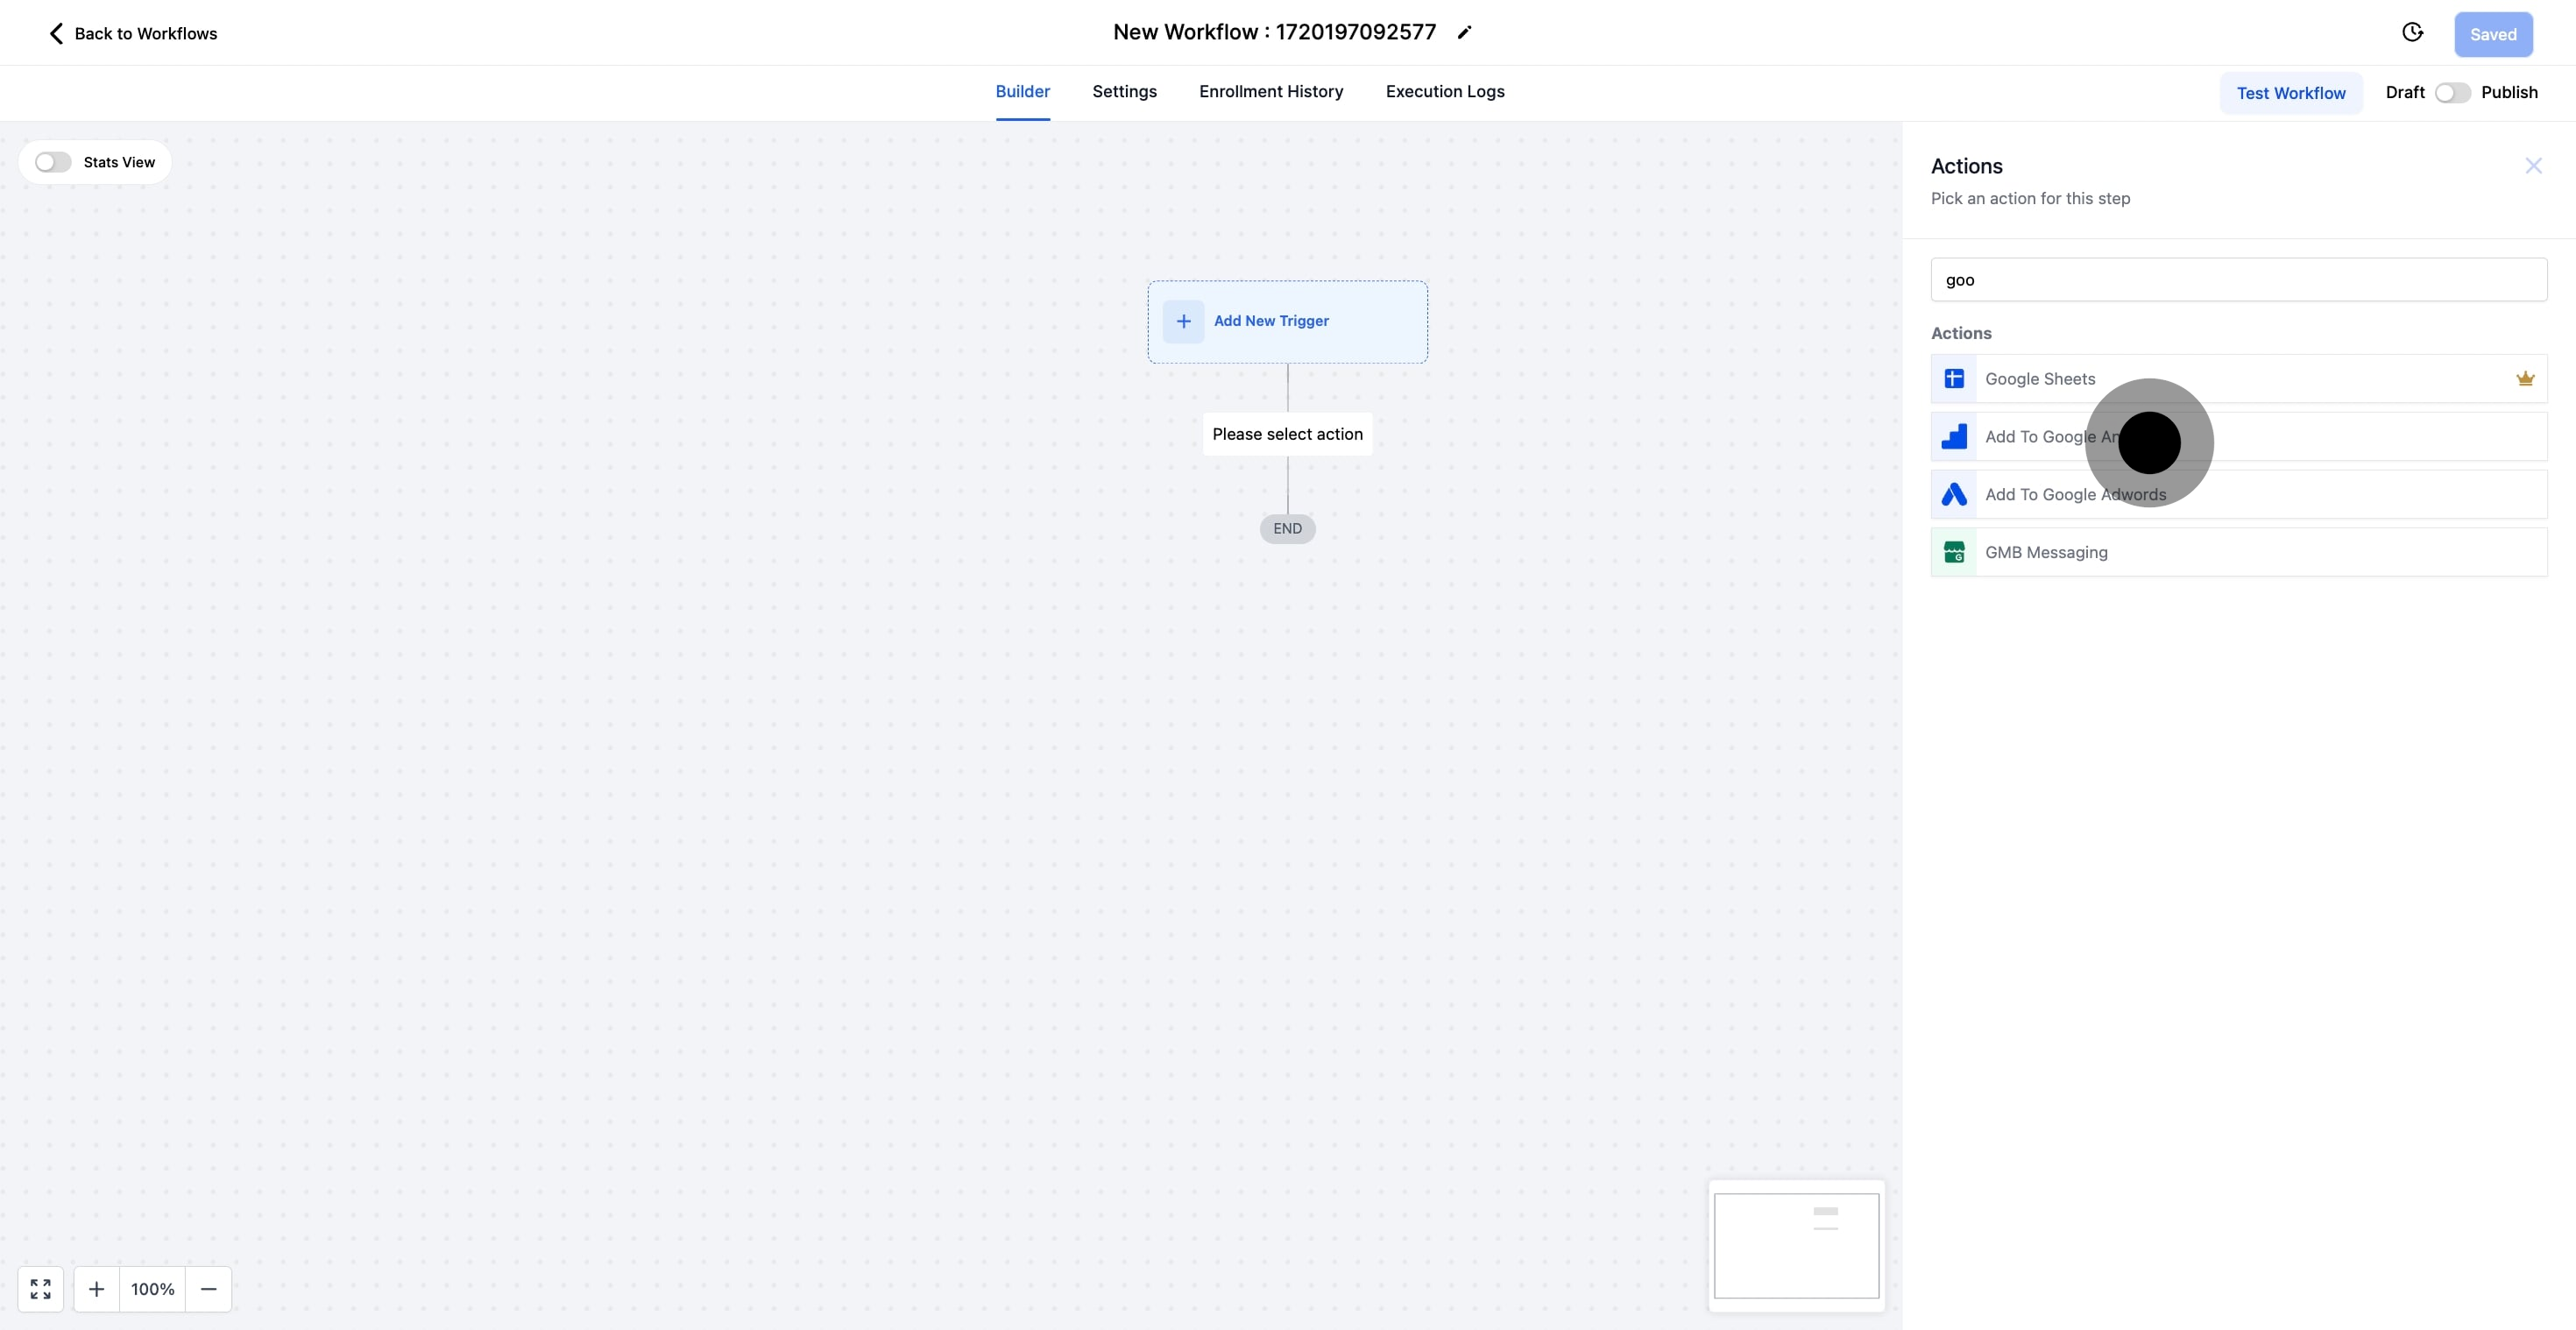The image size is (2576, 1330).
Task: Click the pencil icon to rename workflow
Action: coord(1464,33)
